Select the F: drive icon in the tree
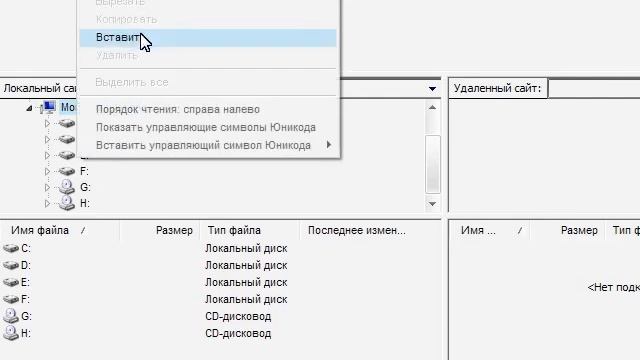Viewport: 640px width, 360px height. point(67,171)
